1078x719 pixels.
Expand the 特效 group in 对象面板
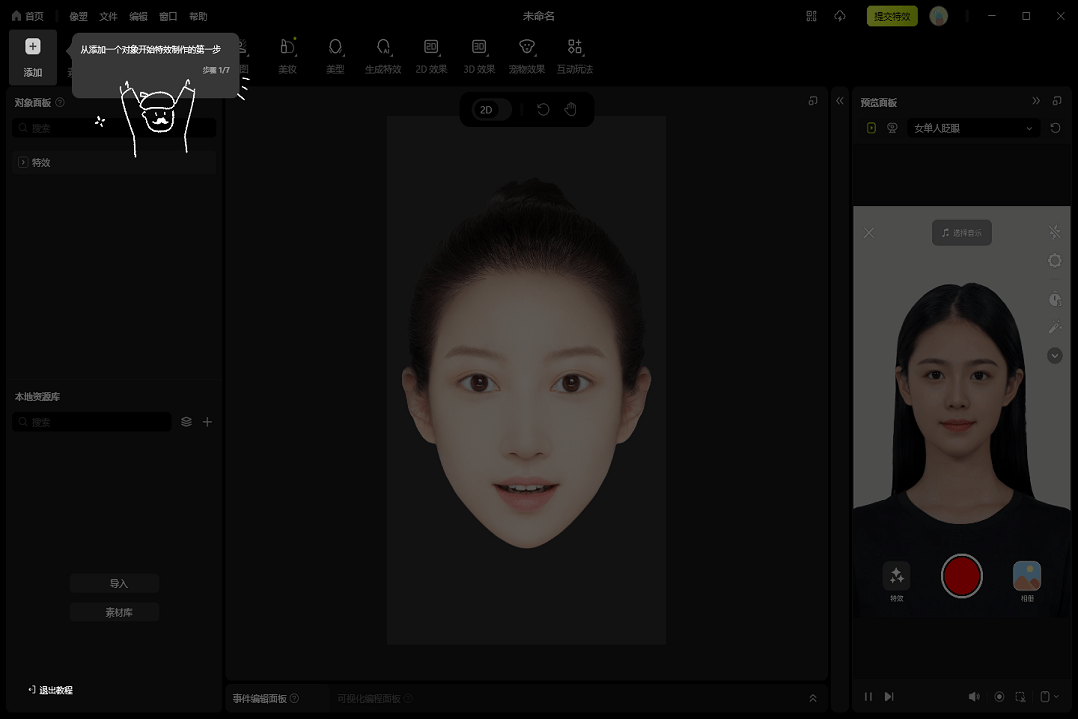click(x=22, y=162)
